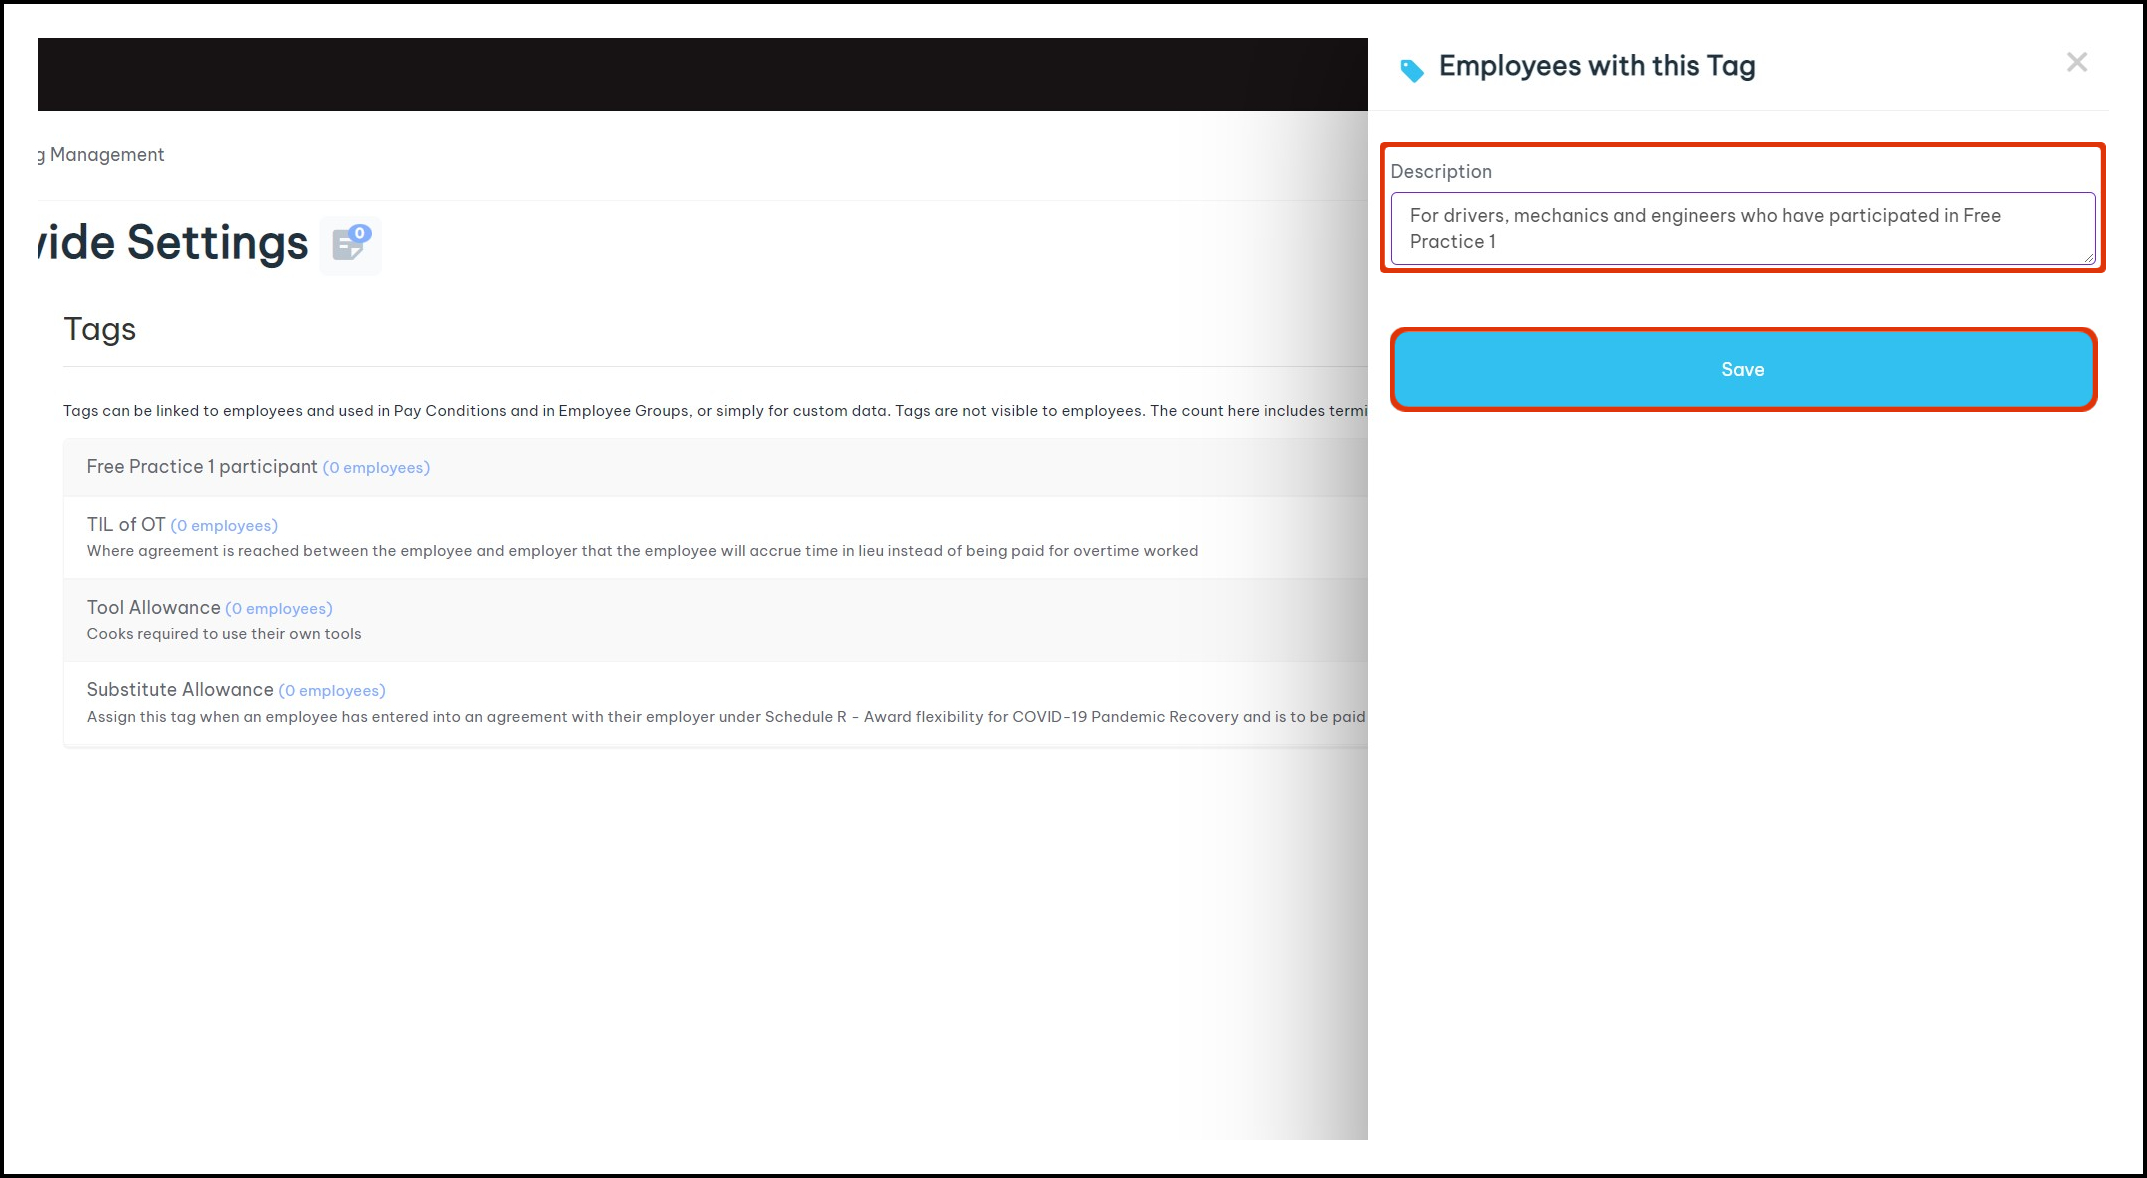
Task: Click the Tags section heading
Action: [99, 330]
